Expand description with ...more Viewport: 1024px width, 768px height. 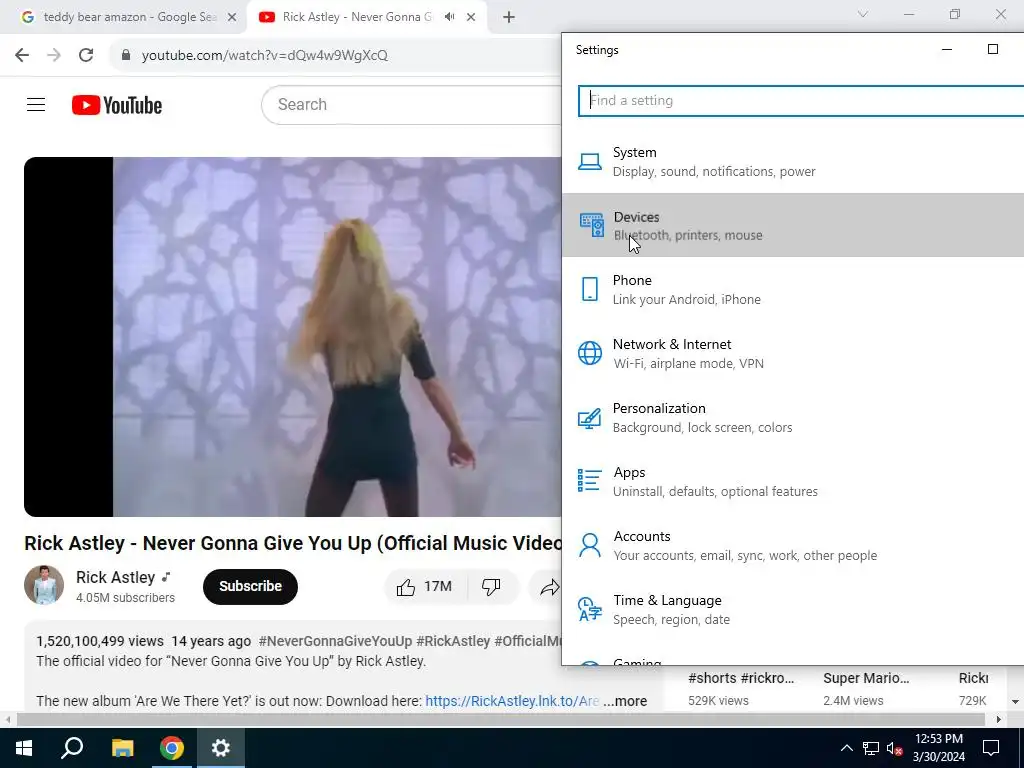[625, 701]
